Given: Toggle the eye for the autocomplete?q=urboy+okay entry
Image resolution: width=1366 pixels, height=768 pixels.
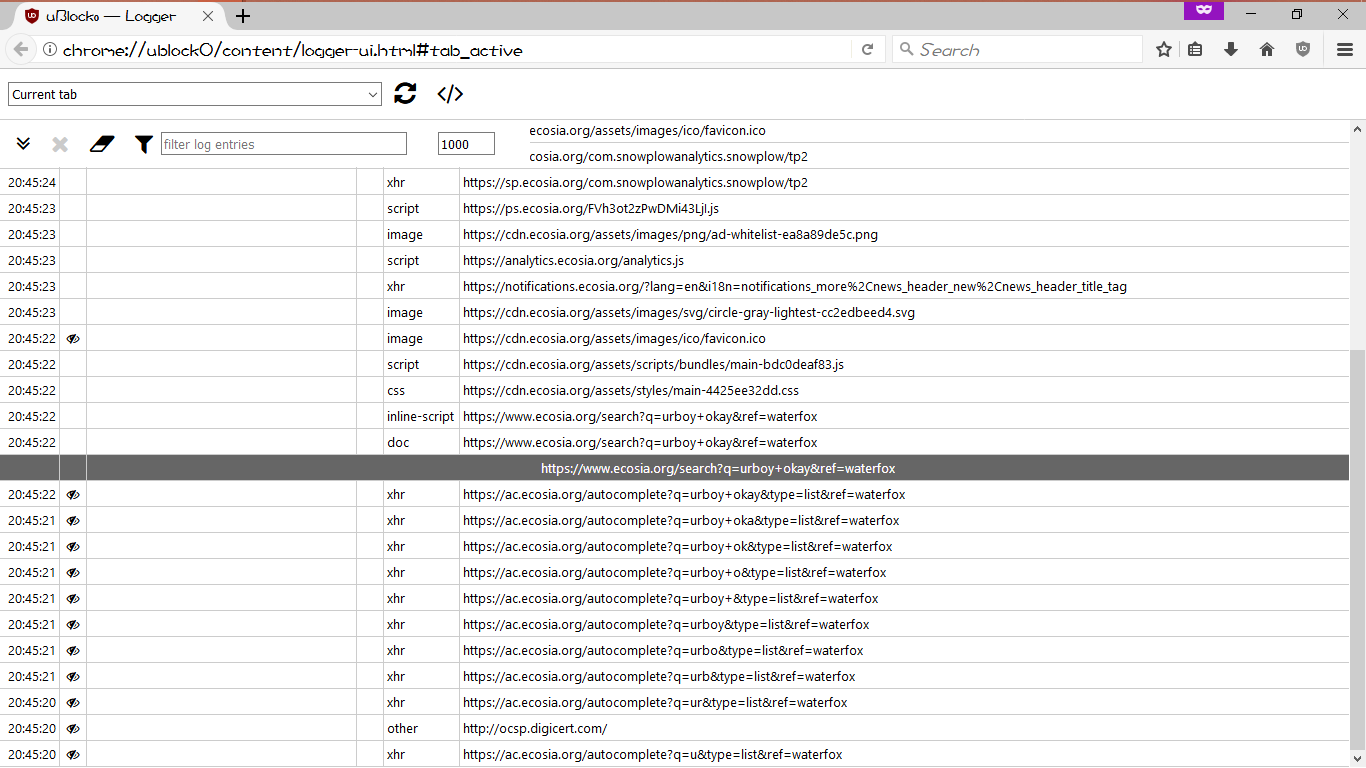Looking at the screenshot, I should coord(72,494).
